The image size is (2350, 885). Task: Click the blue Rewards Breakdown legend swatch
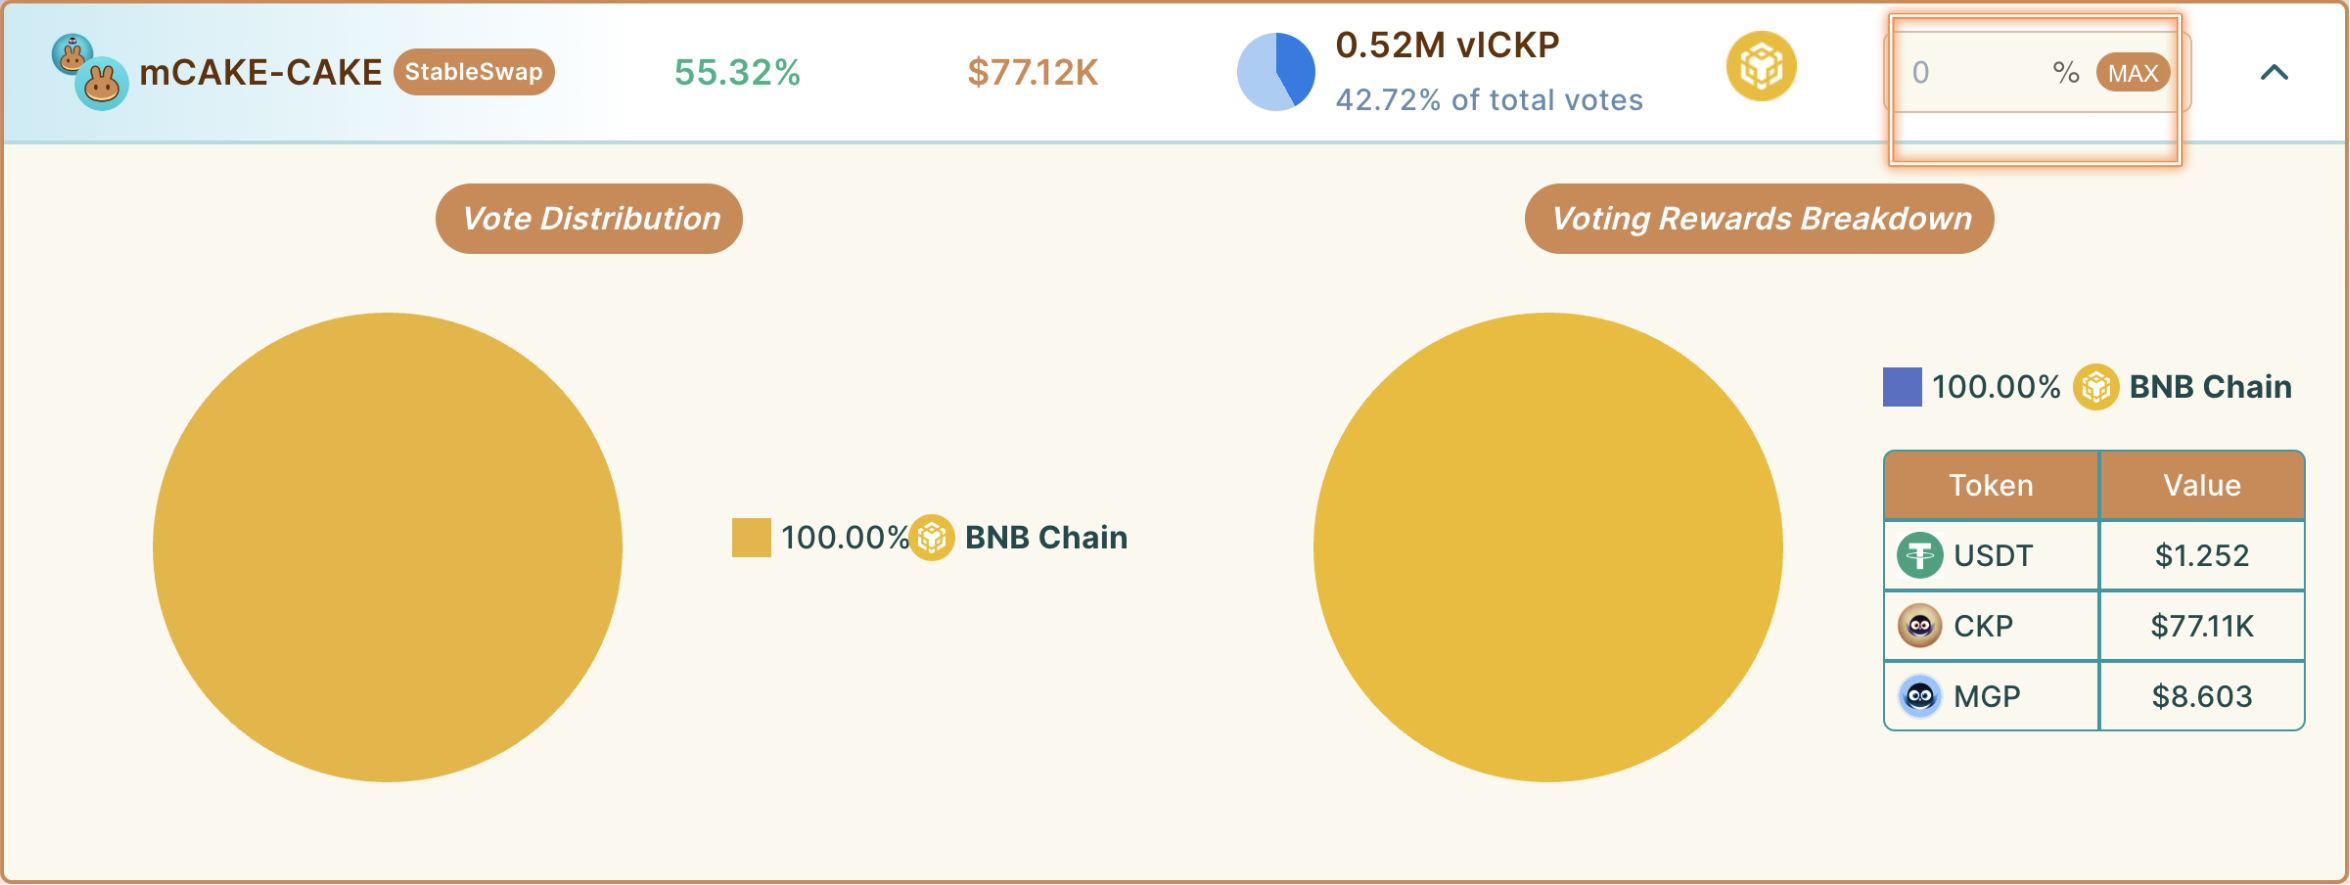tap(1902, 388)
